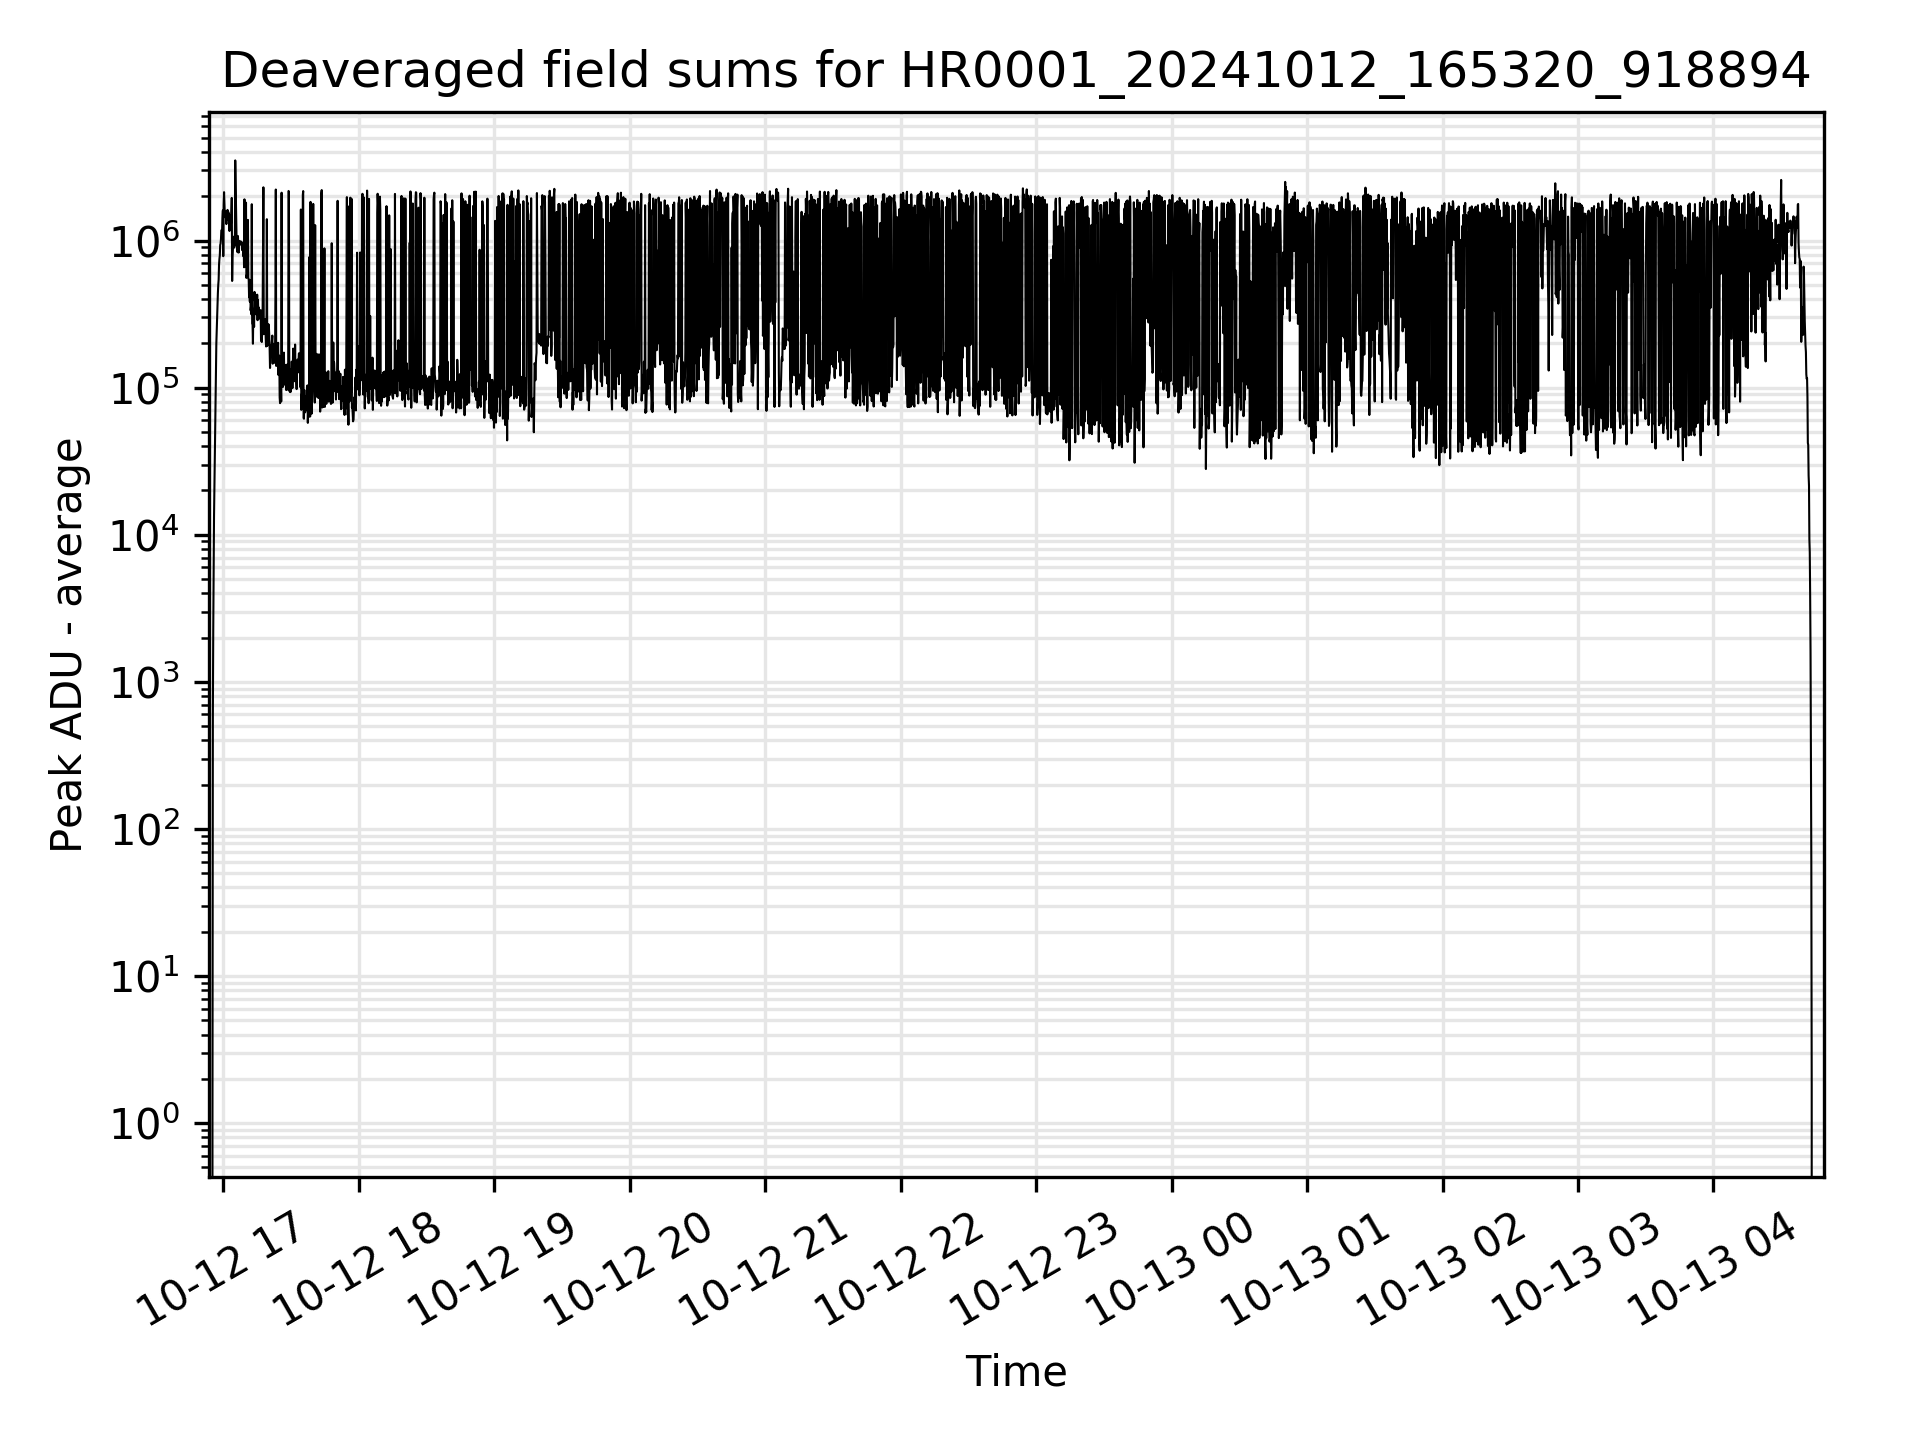Click the x tick label '10-12 20'
The height and width of the screenshot is (1440, 1920).
pyautogui.click(x=627, y=1268)
